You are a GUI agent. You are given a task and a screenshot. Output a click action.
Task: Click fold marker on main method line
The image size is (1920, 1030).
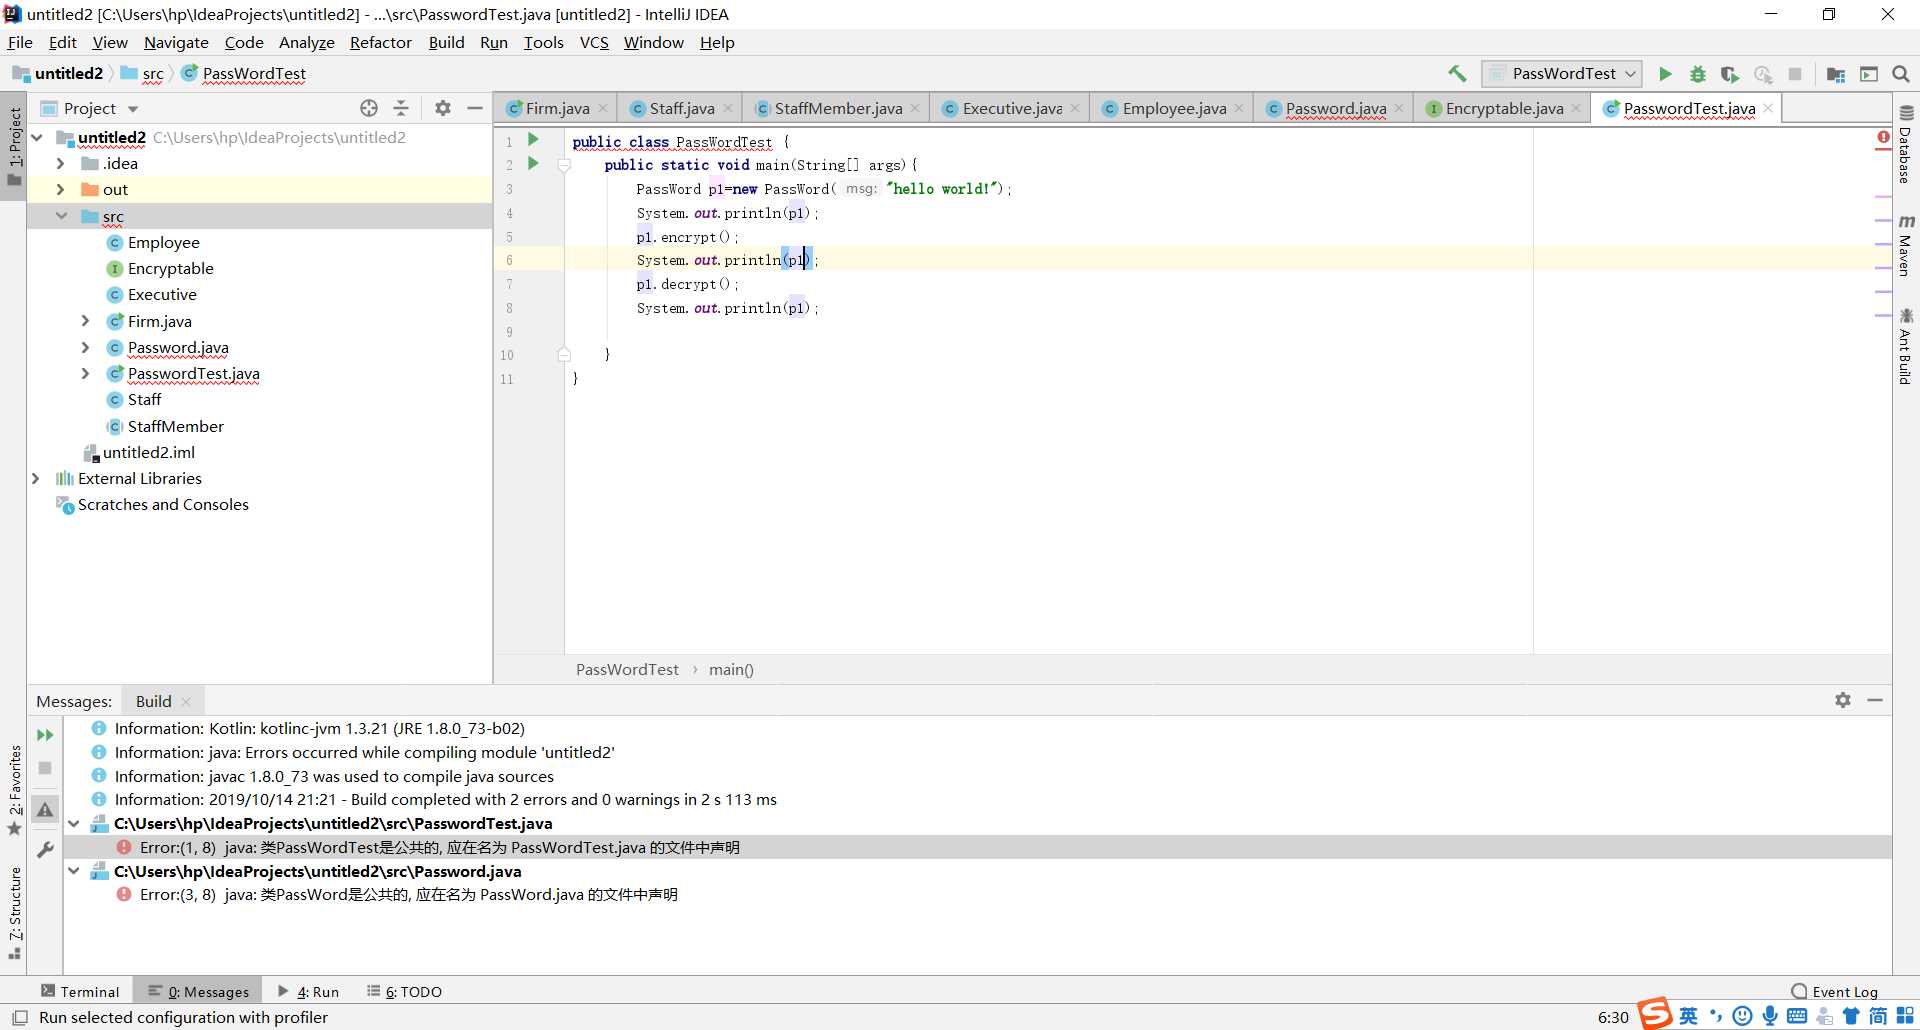[x=564, y=165]
